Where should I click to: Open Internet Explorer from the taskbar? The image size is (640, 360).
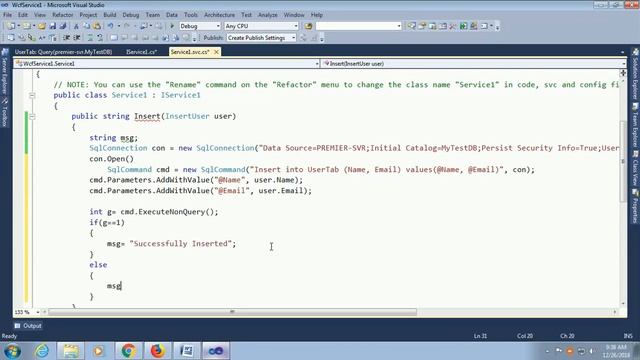pos(42,351)
